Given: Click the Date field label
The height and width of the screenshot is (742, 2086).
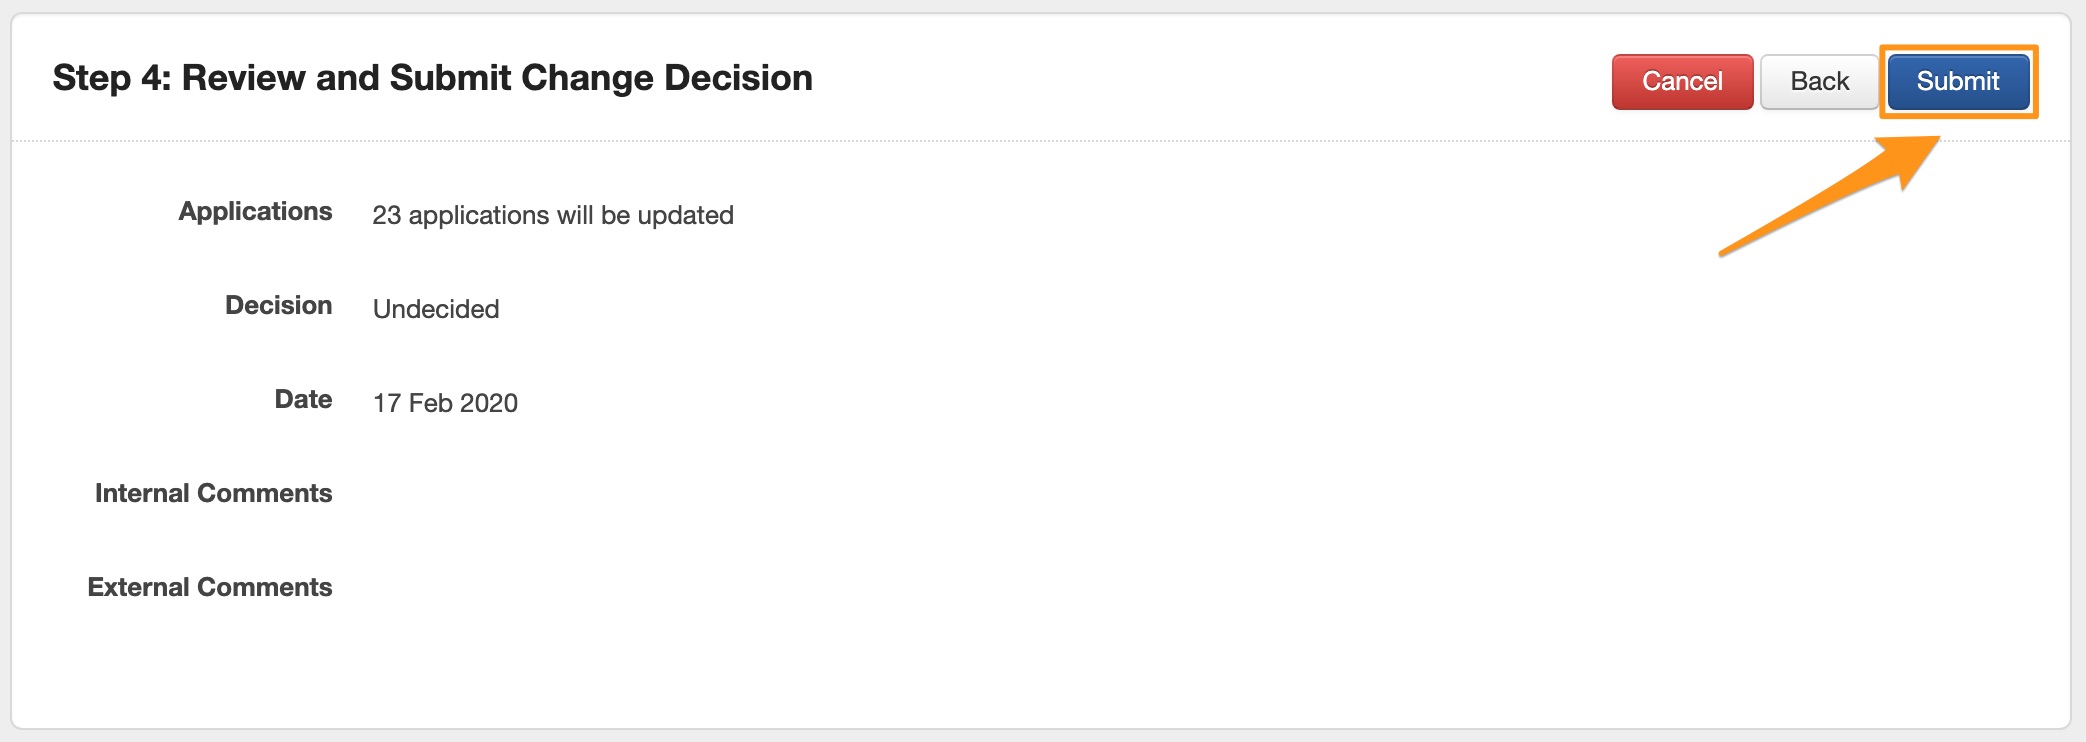Looking at the screenshot, I should click(303, 399).
